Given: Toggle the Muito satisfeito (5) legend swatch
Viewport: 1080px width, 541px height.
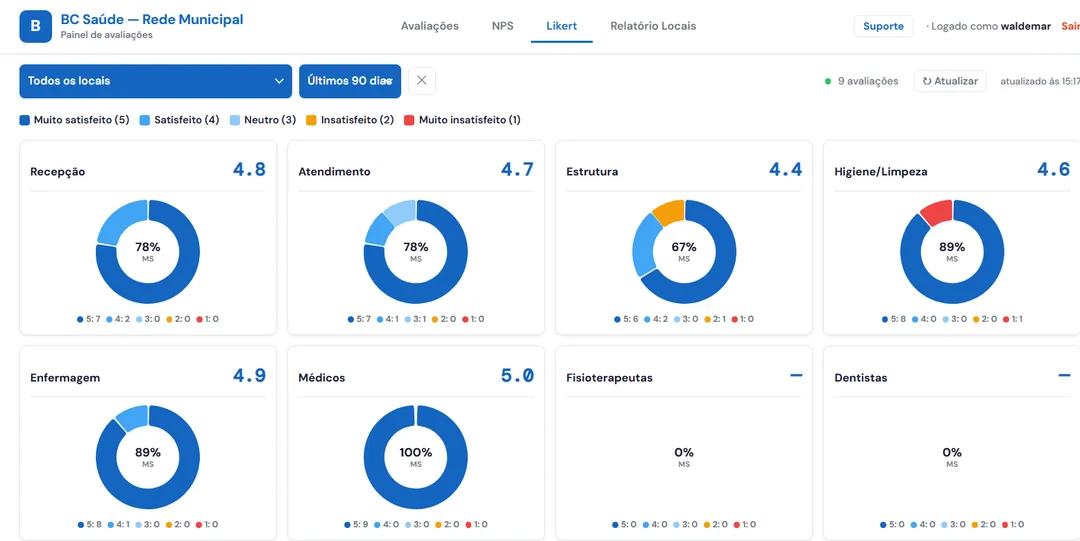Looking at the screenshot, I should pos(25,120).
